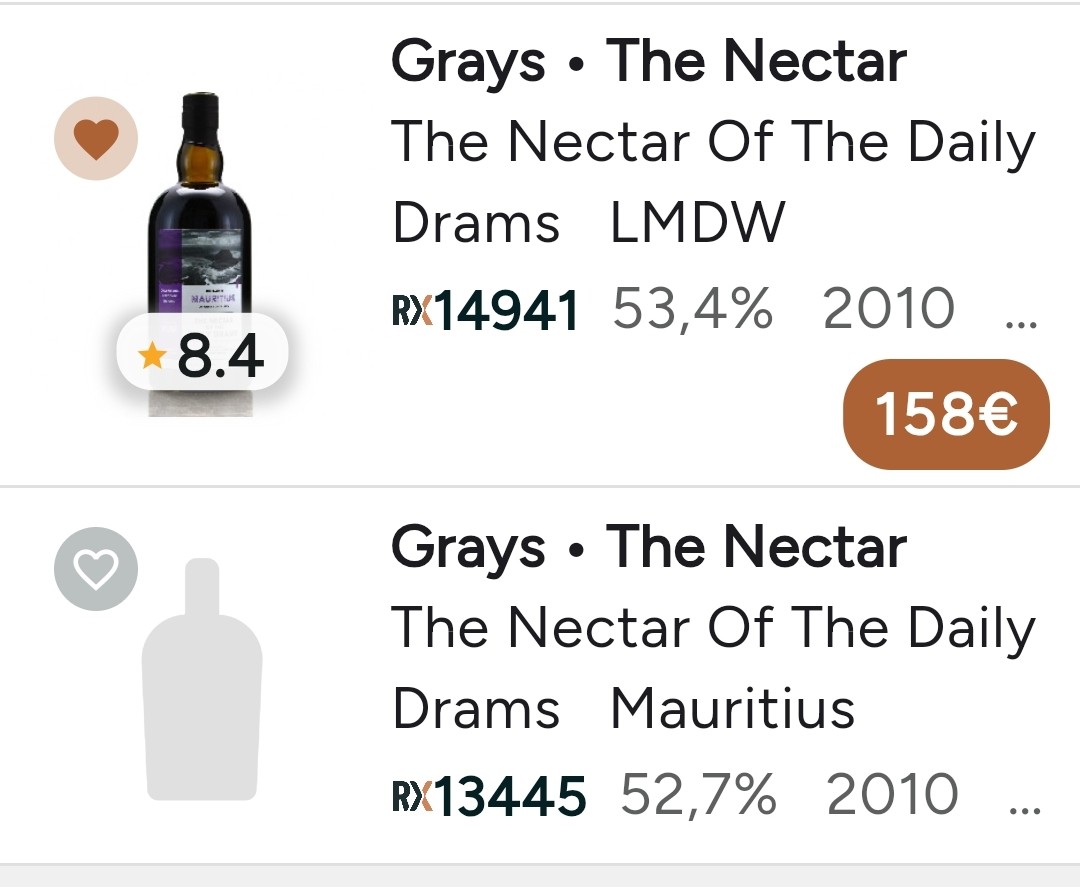Tap the 2010 vintage on LMDW entry
The image size is (1080, 887).
(888, 309)
